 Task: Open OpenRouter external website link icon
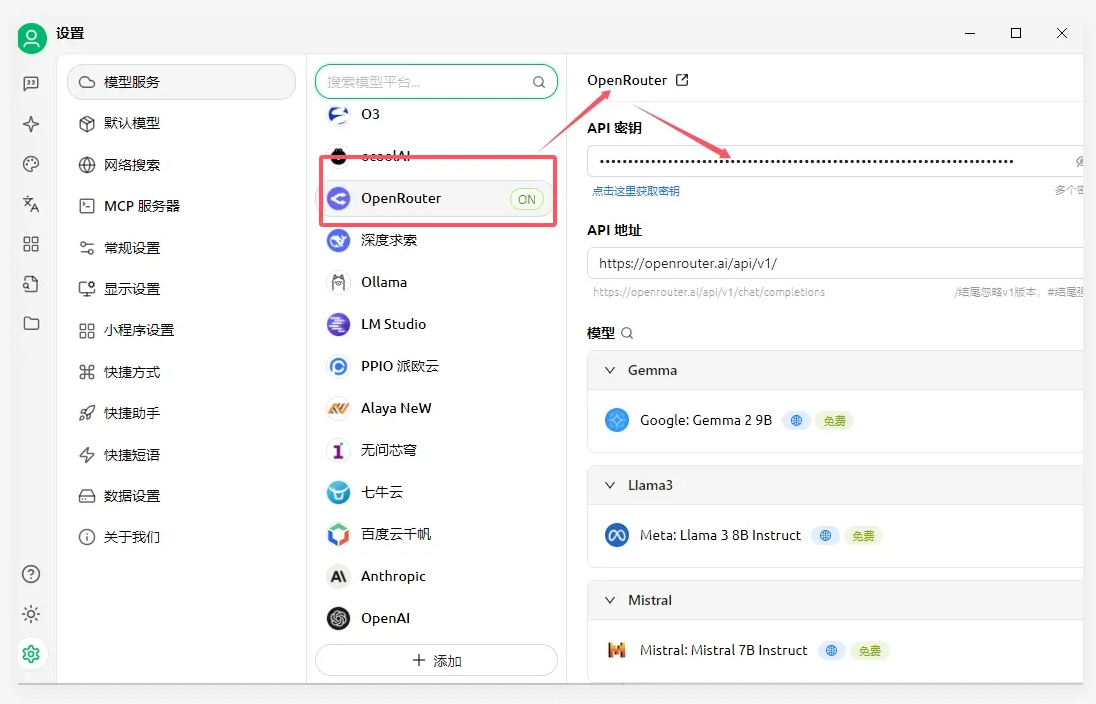pyautogui.click(x=682, y=80)
